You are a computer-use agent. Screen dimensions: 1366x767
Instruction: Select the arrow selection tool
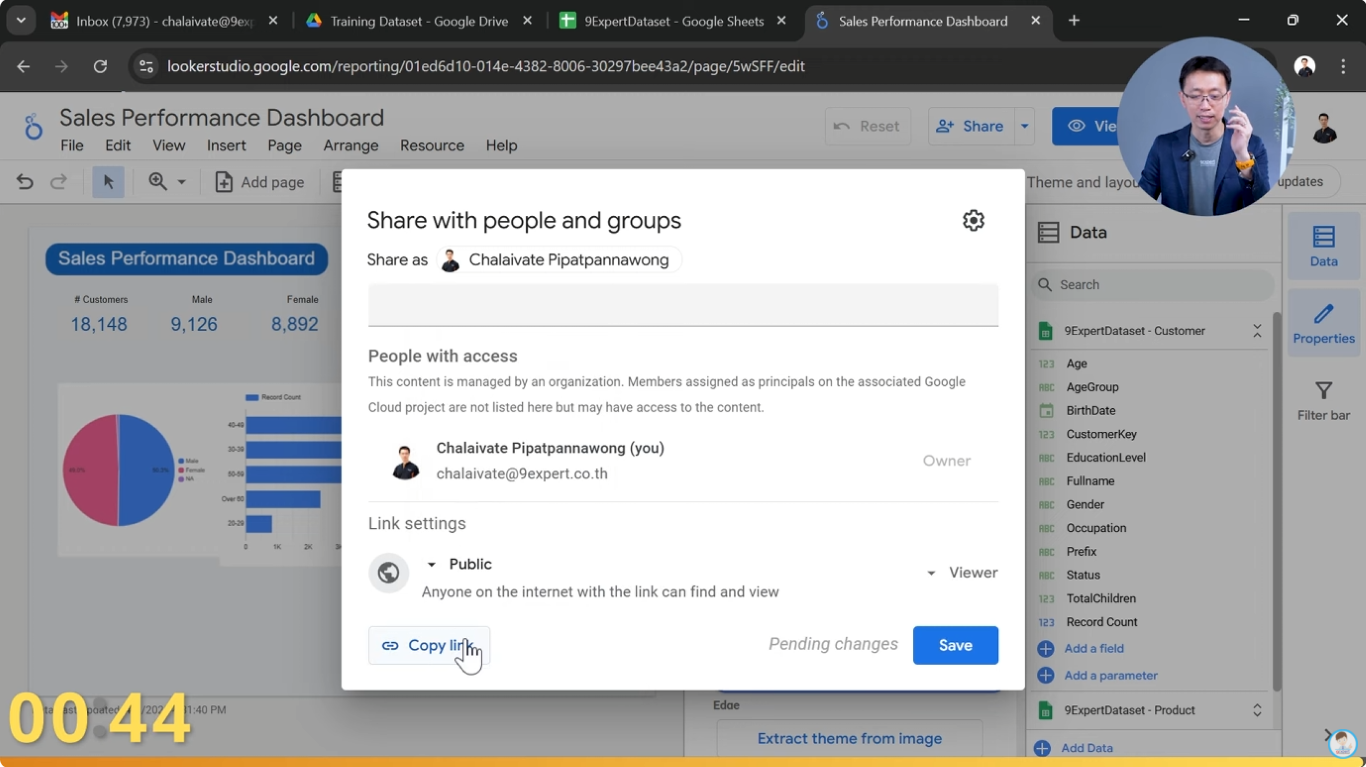109,181
